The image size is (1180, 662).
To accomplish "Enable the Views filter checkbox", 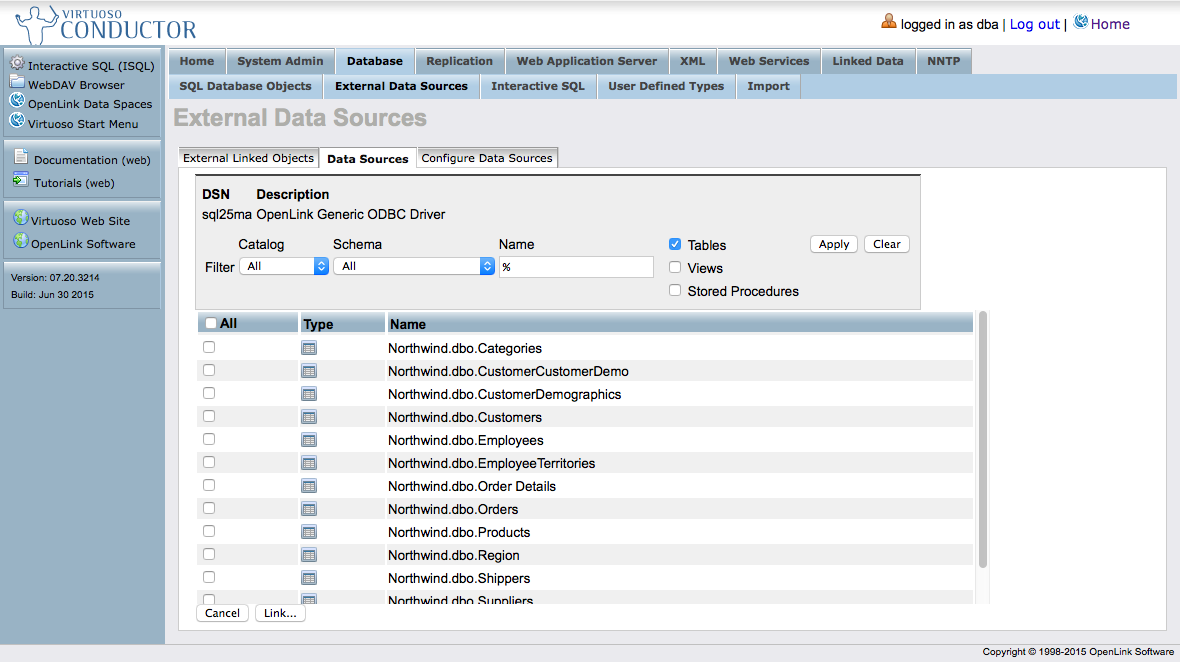I will (x=675, y=268).
